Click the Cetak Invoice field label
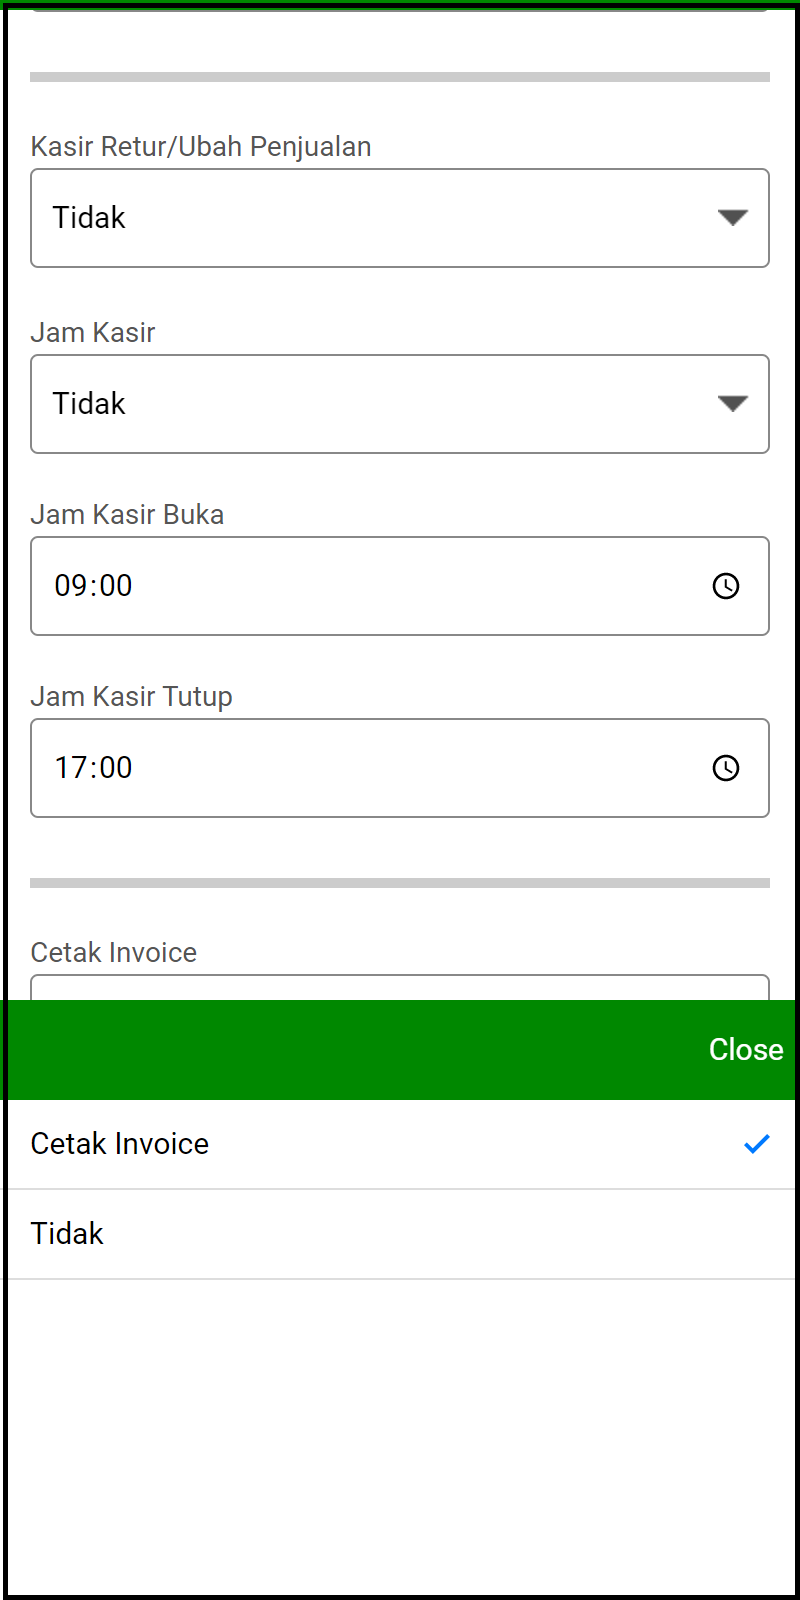 tap(114, 953)
